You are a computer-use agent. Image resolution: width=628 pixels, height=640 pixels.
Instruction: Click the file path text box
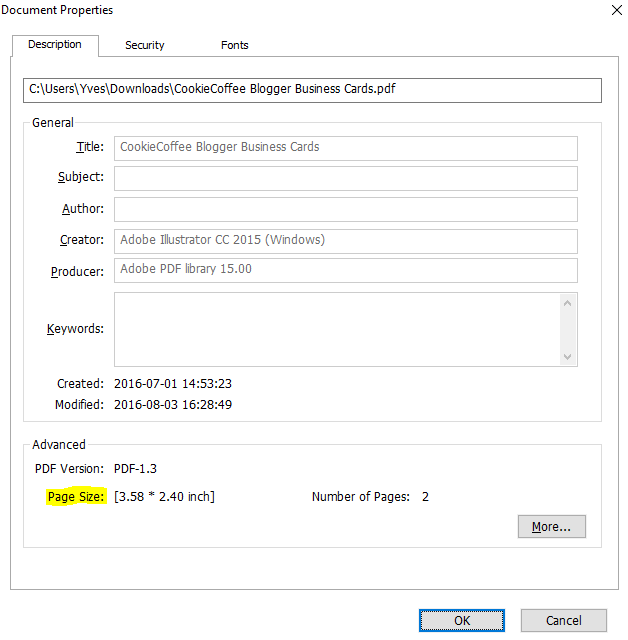[312, 90]
